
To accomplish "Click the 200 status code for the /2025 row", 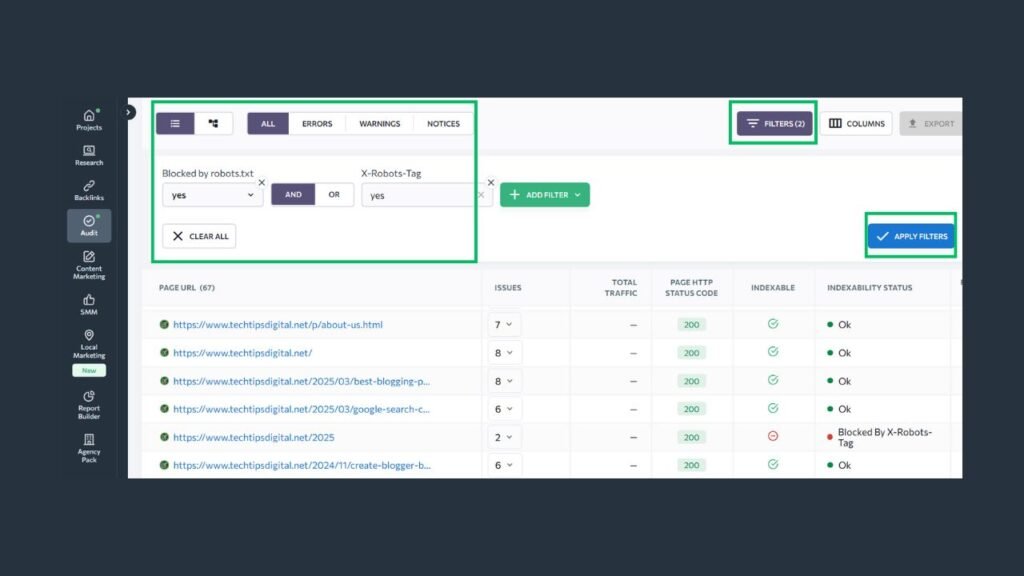I will (x=692, y=438).
